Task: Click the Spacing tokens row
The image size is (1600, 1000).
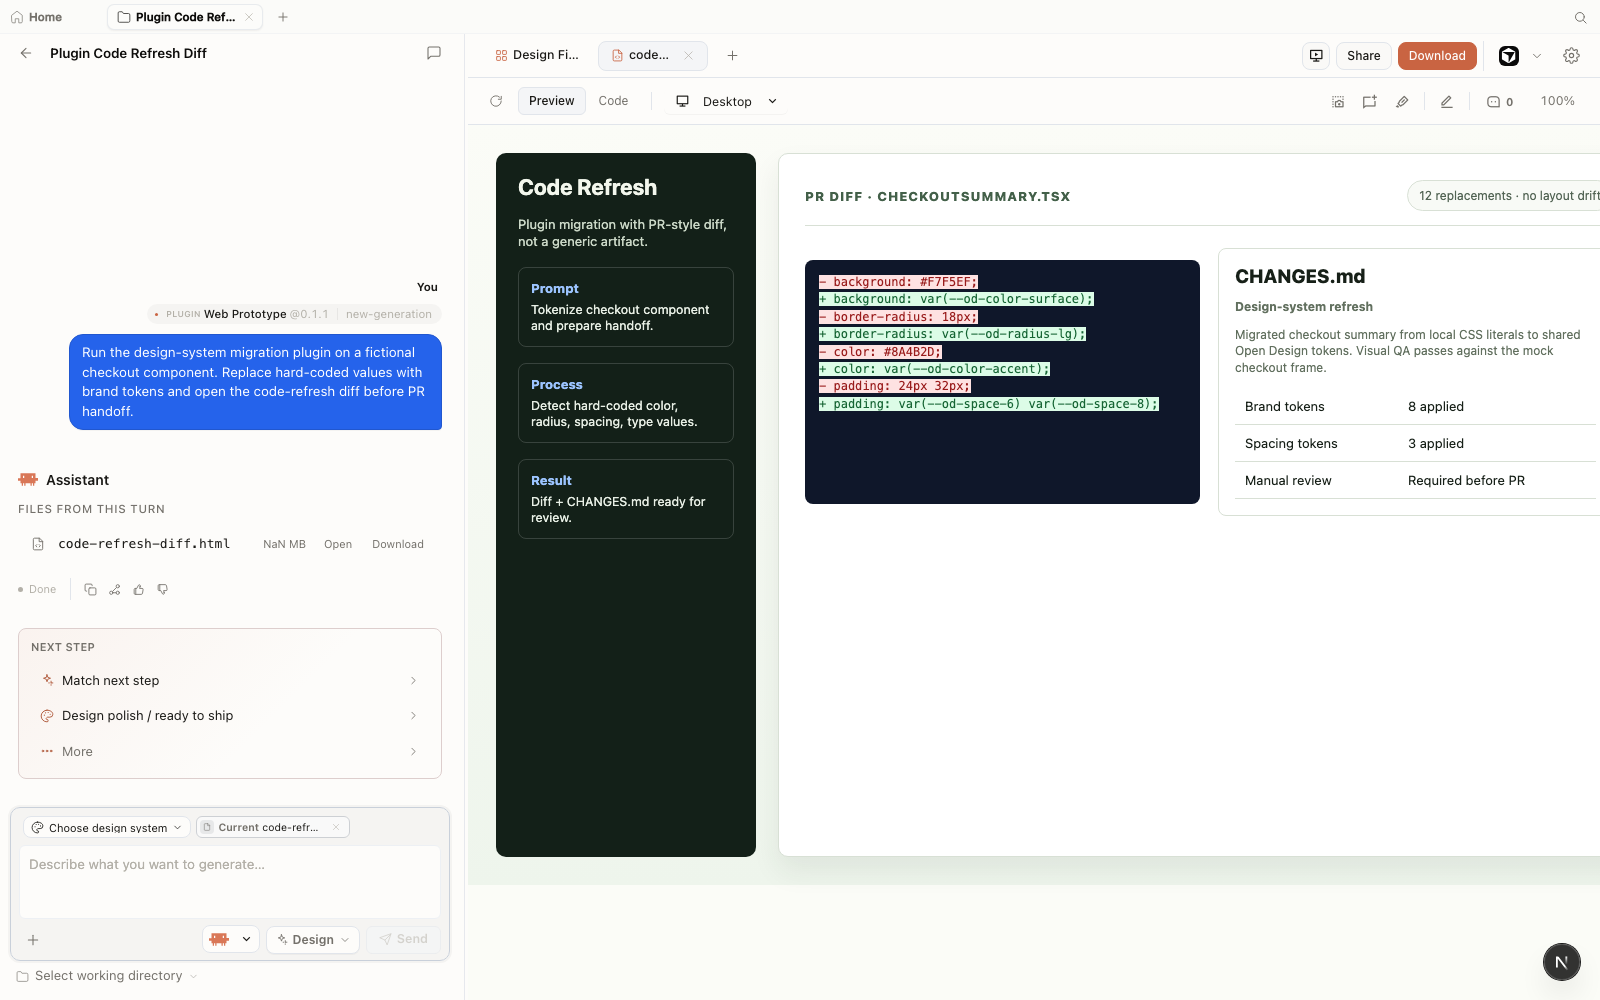Action: pyautogui.click(x=1415, y=444)
